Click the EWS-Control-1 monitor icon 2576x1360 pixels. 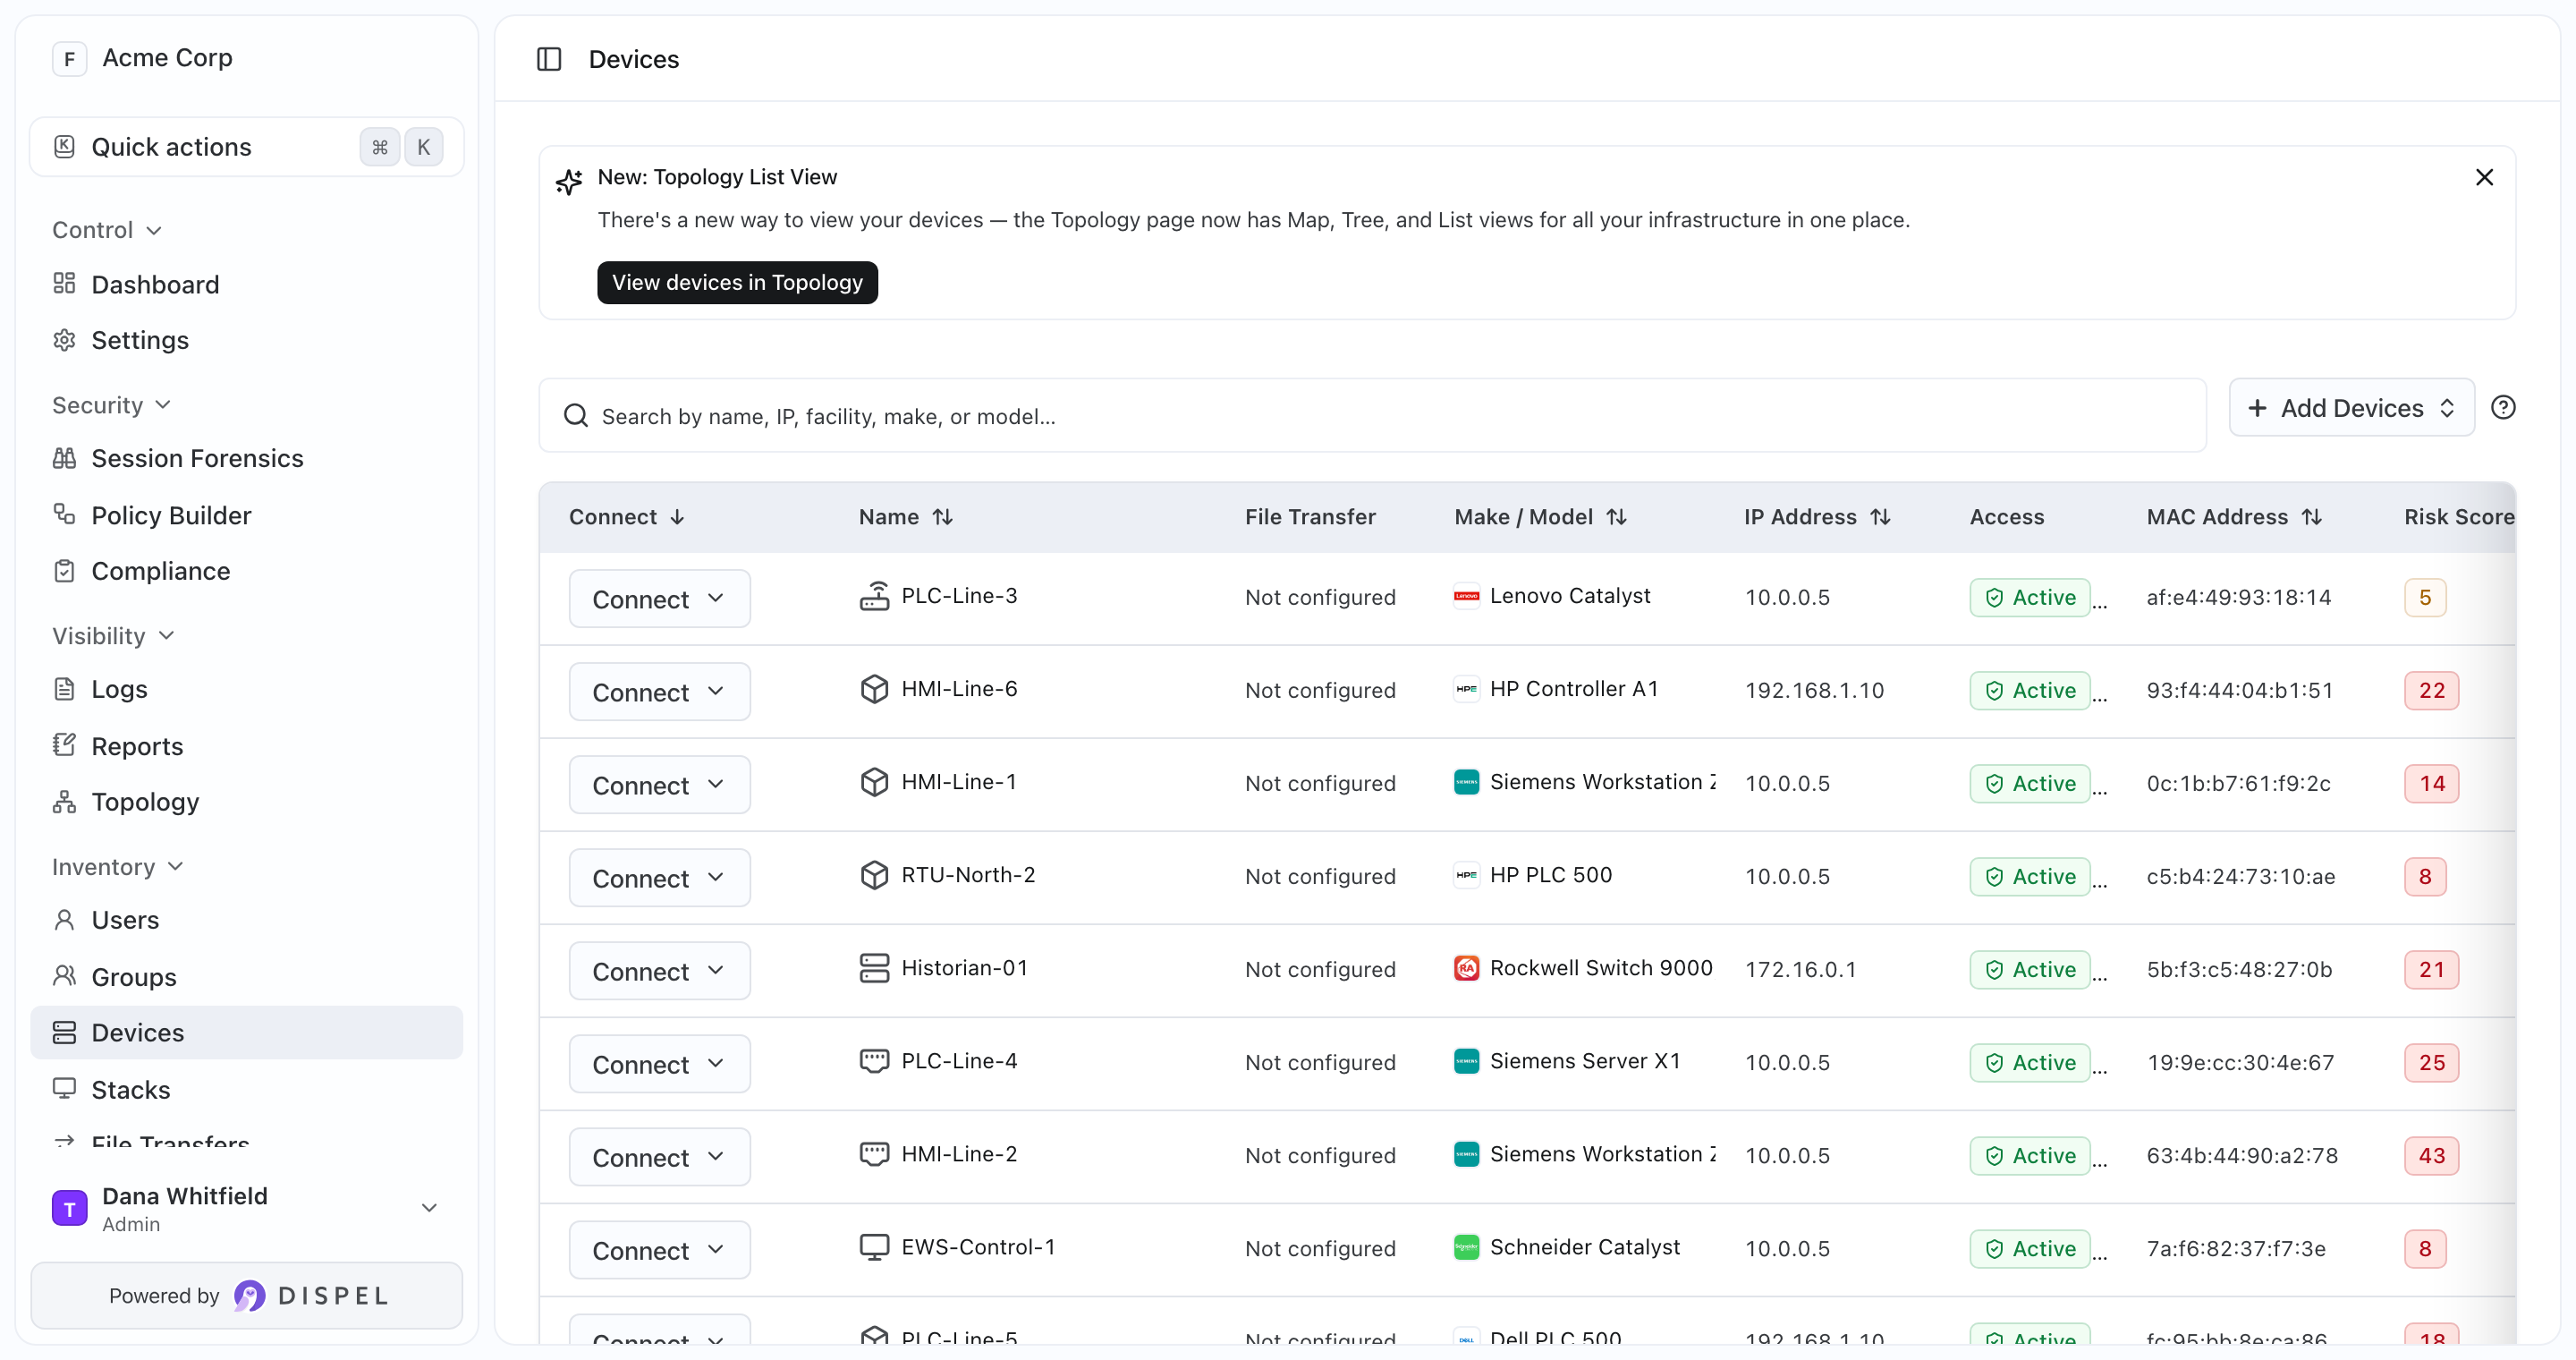874,1247
